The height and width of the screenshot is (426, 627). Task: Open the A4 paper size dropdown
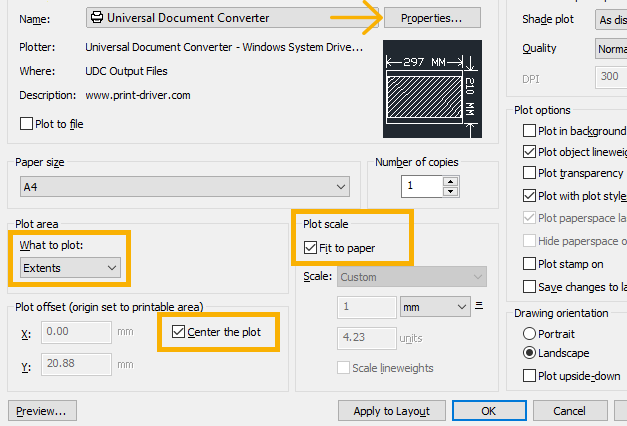pos(185,186)
